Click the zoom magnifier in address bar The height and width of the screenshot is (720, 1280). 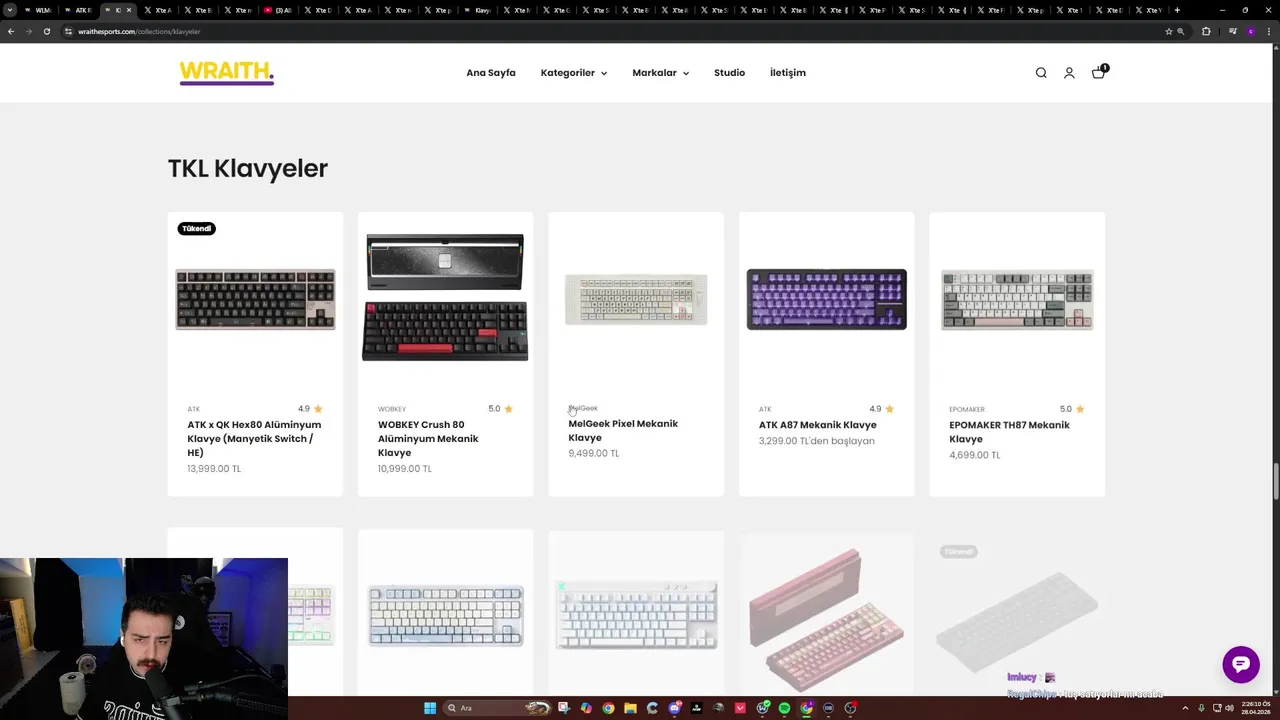[x=1181, y=31]
